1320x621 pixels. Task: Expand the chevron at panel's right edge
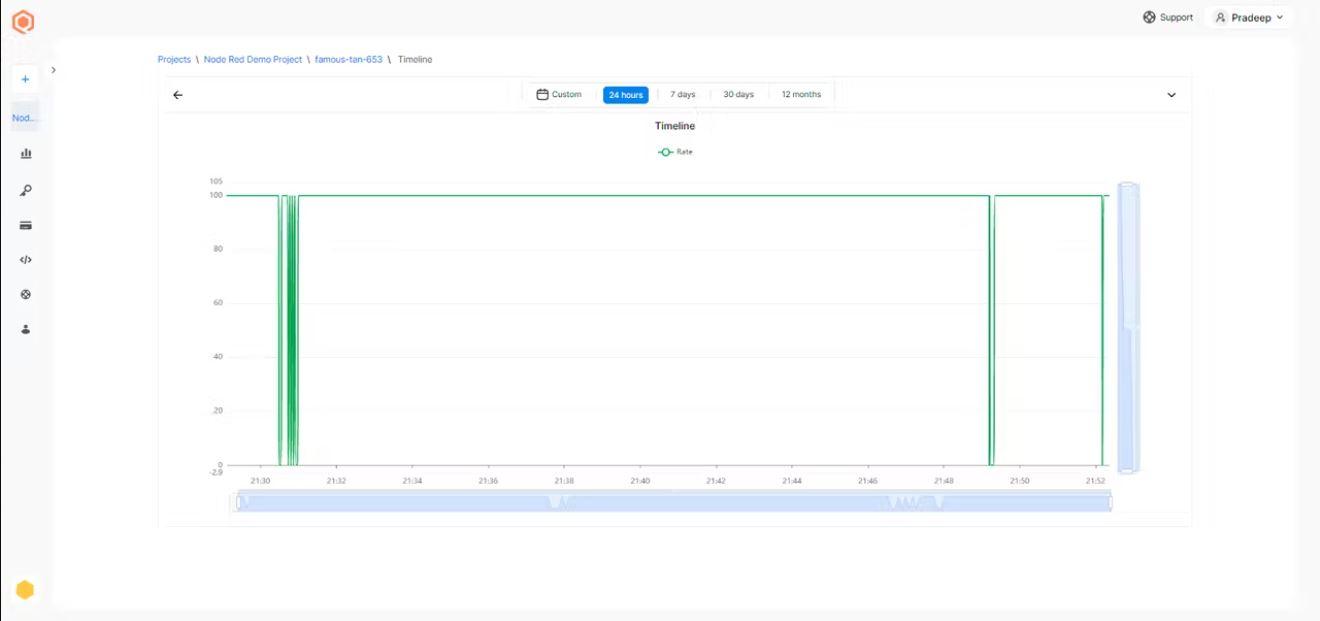click(1171, 95)
